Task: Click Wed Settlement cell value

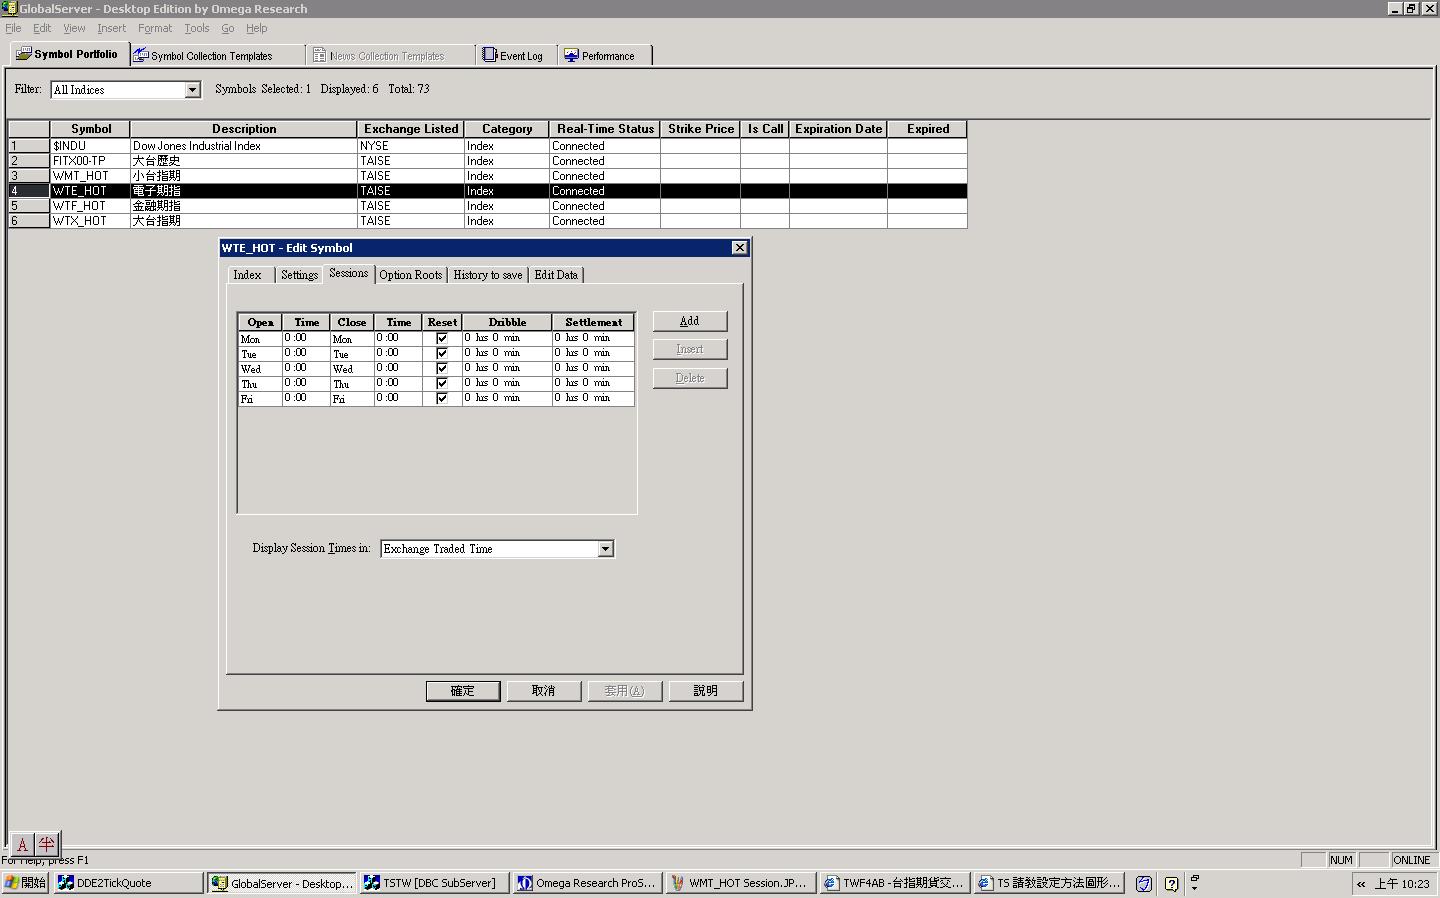Action: [593, 368]
